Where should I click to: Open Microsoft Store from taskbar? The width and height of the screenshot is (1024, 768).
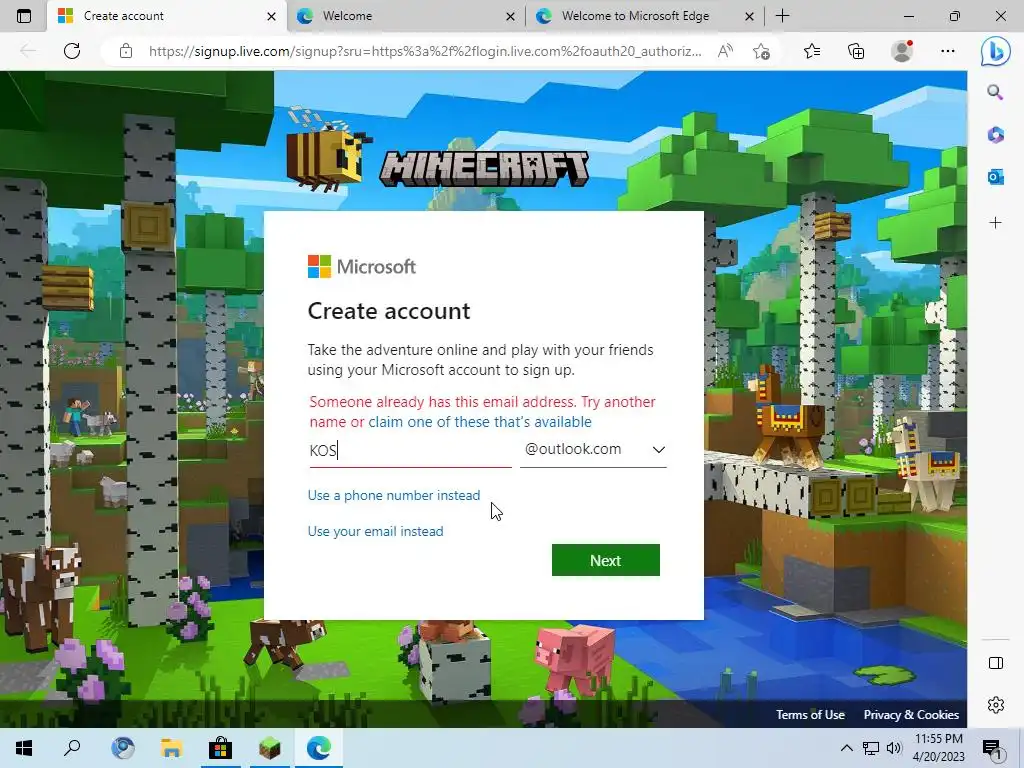coord(220,748)
